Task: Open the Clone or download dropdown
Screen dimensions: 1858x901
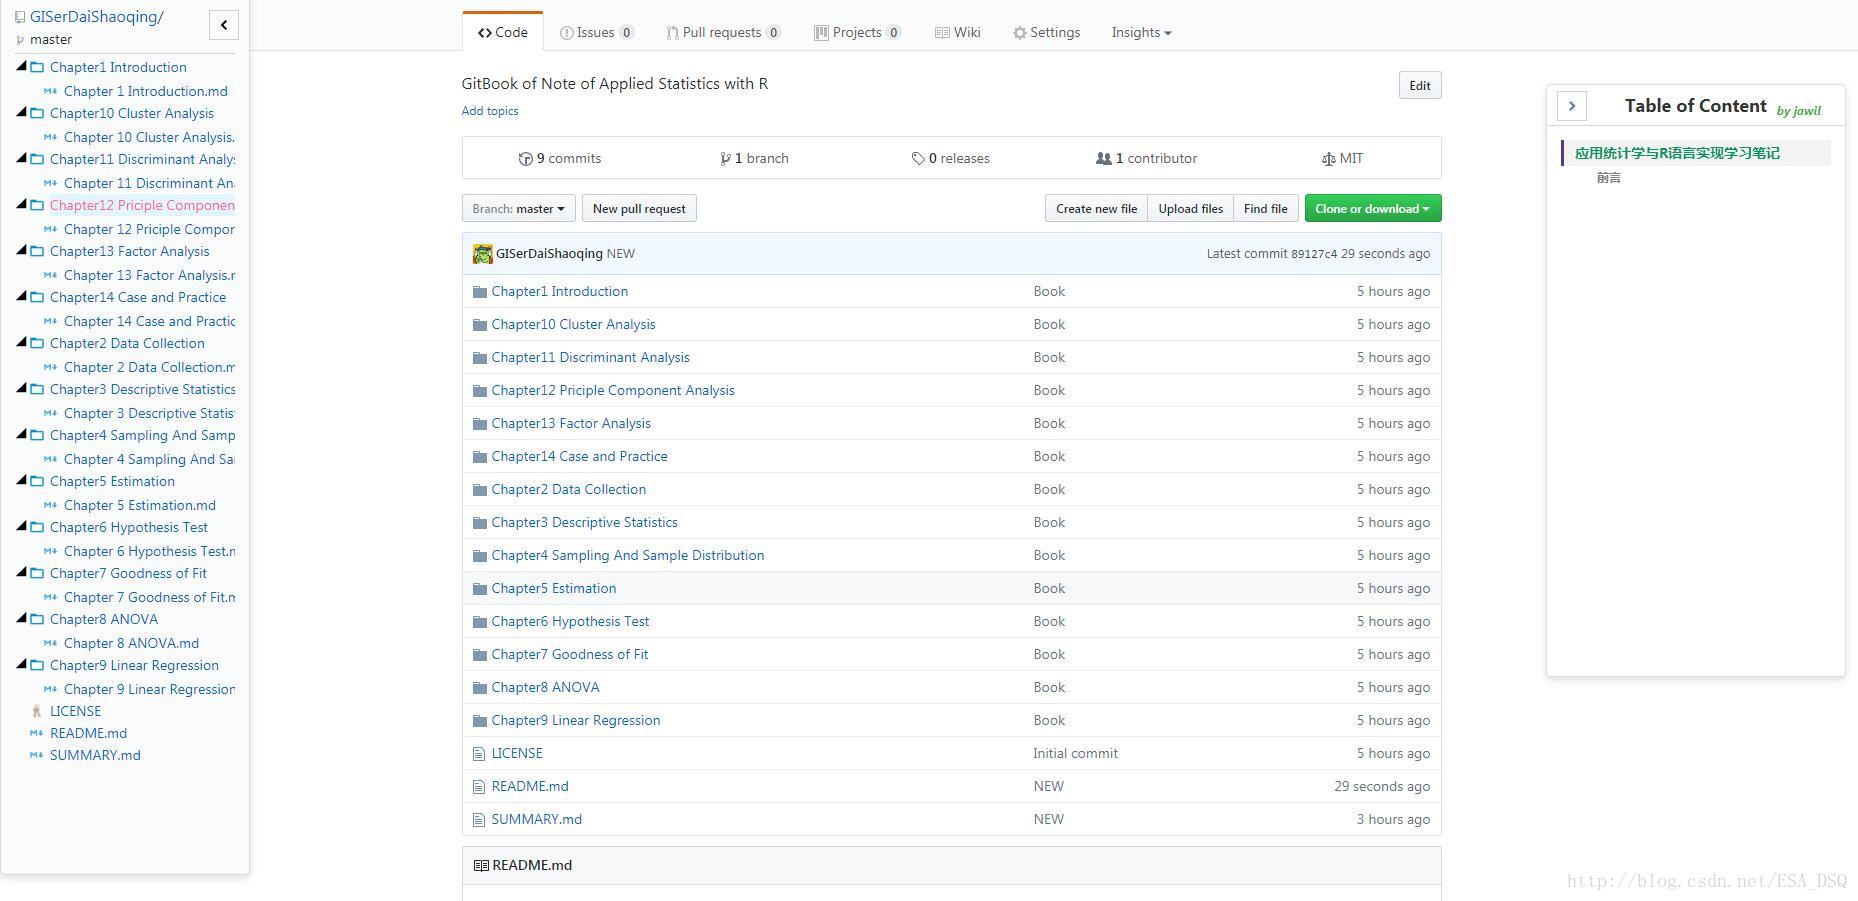Action: [x=1372, y=209]
